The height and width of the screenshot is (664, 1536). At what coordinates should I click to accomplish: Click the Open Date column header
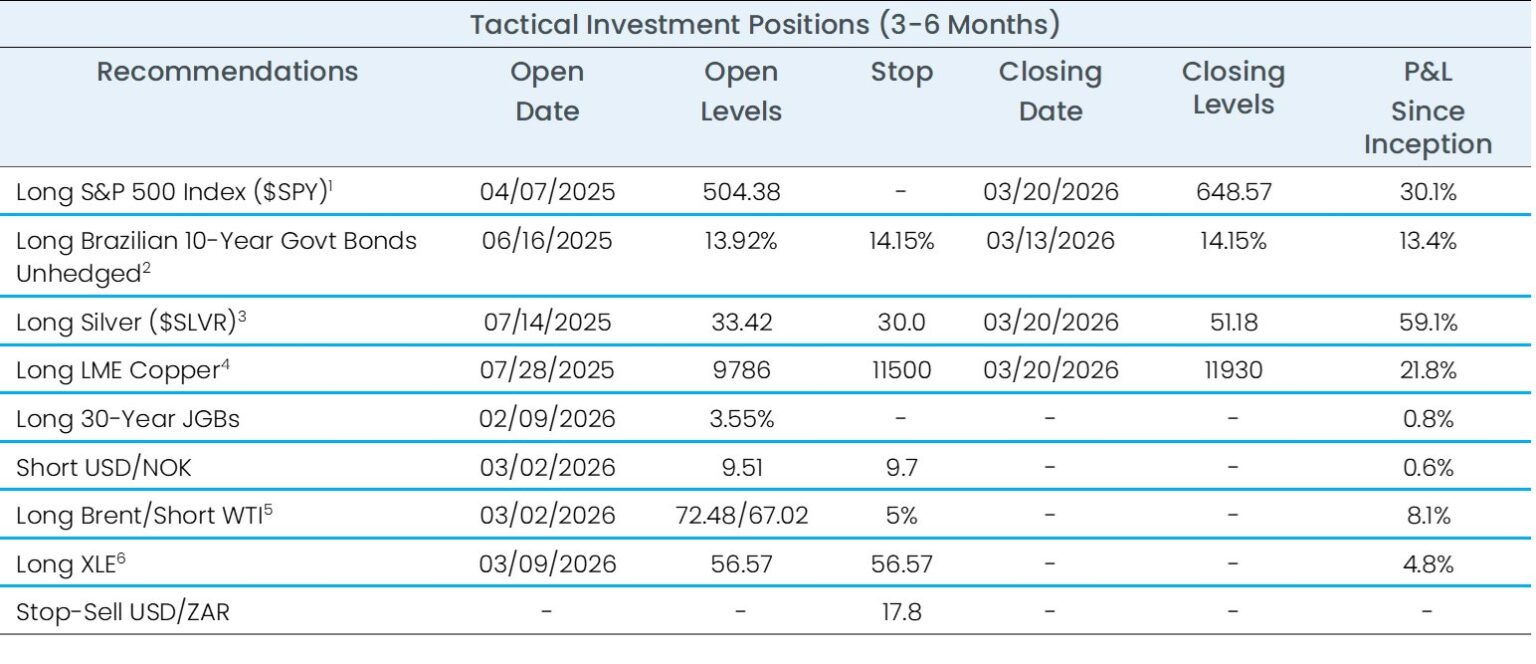point(546,91)
